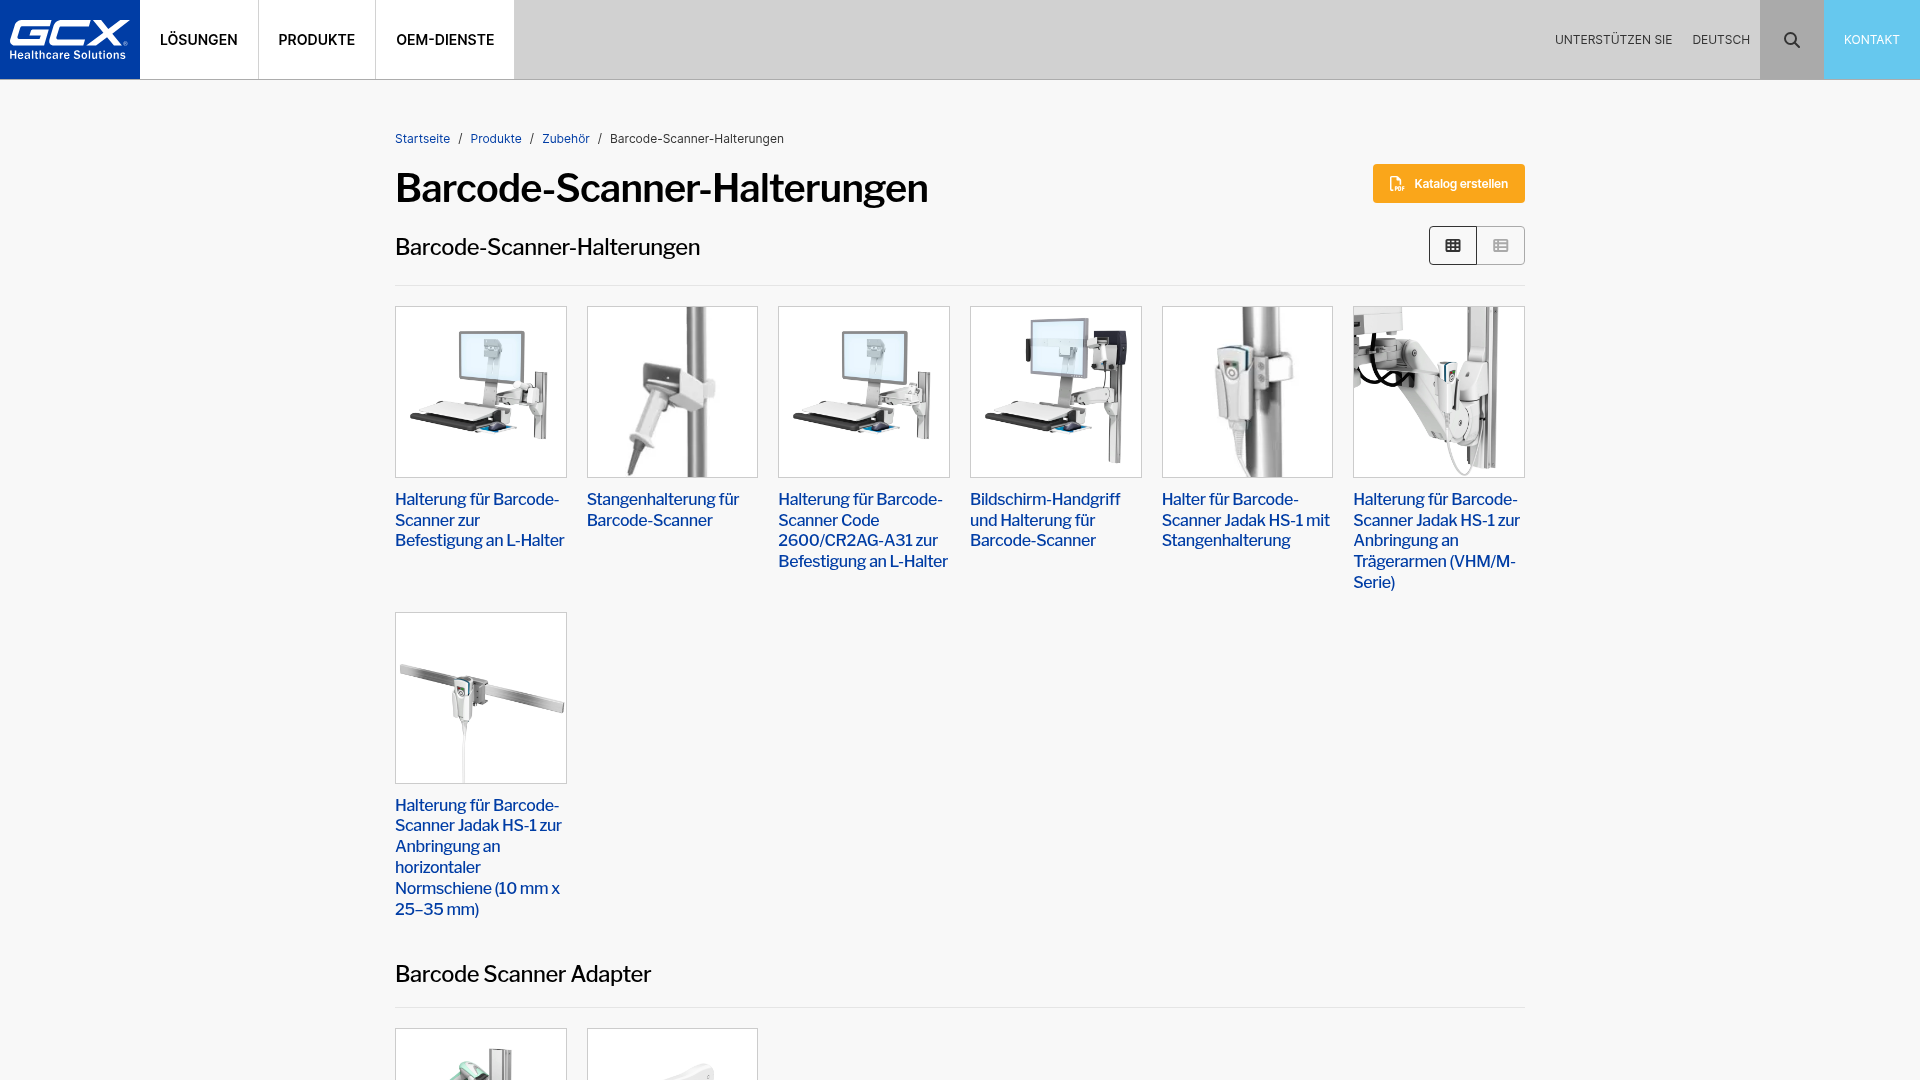Image resolution: width=1920 pixels, height=1080 pixels.
Task: Open Jadak HS-1 Trägerarmen (VHM/M-Serie) link
Action: tap(1437, 541)
